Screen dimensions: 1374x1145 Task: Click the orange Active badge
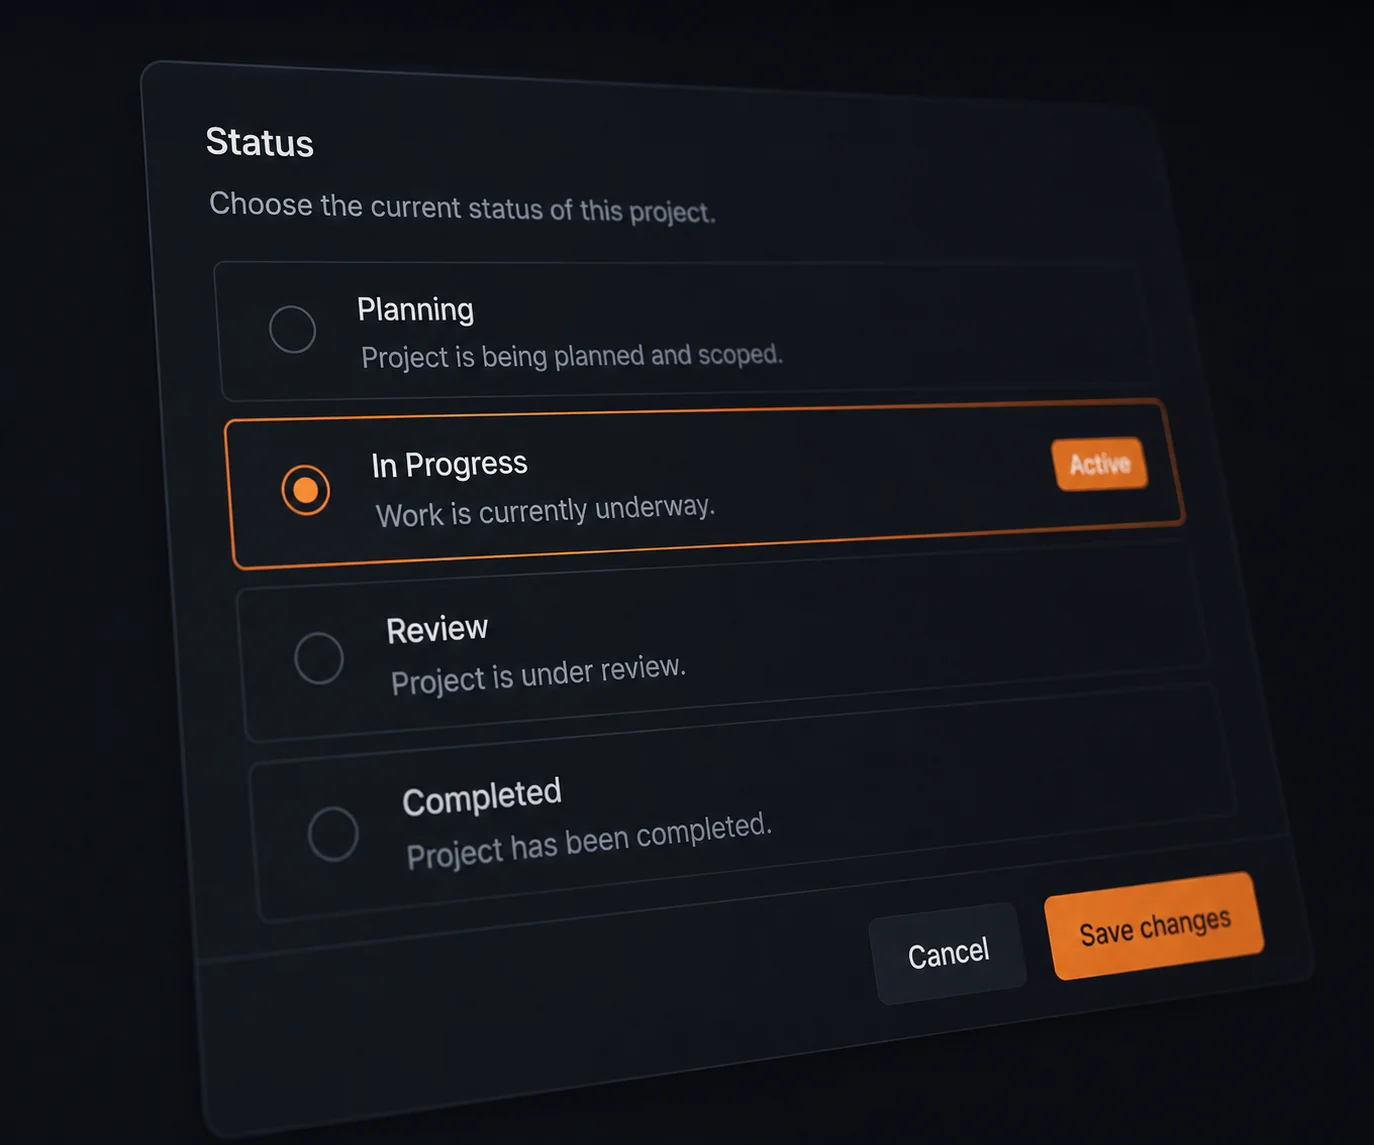[1099, 464]
